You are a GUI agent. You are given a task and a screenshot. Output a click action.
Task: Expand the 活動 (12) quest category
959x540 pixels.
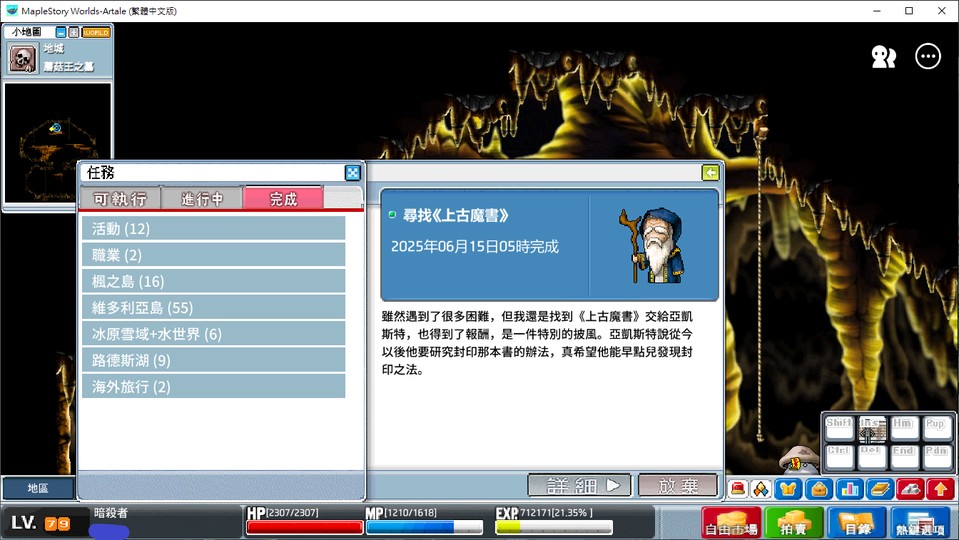point(213,229)
